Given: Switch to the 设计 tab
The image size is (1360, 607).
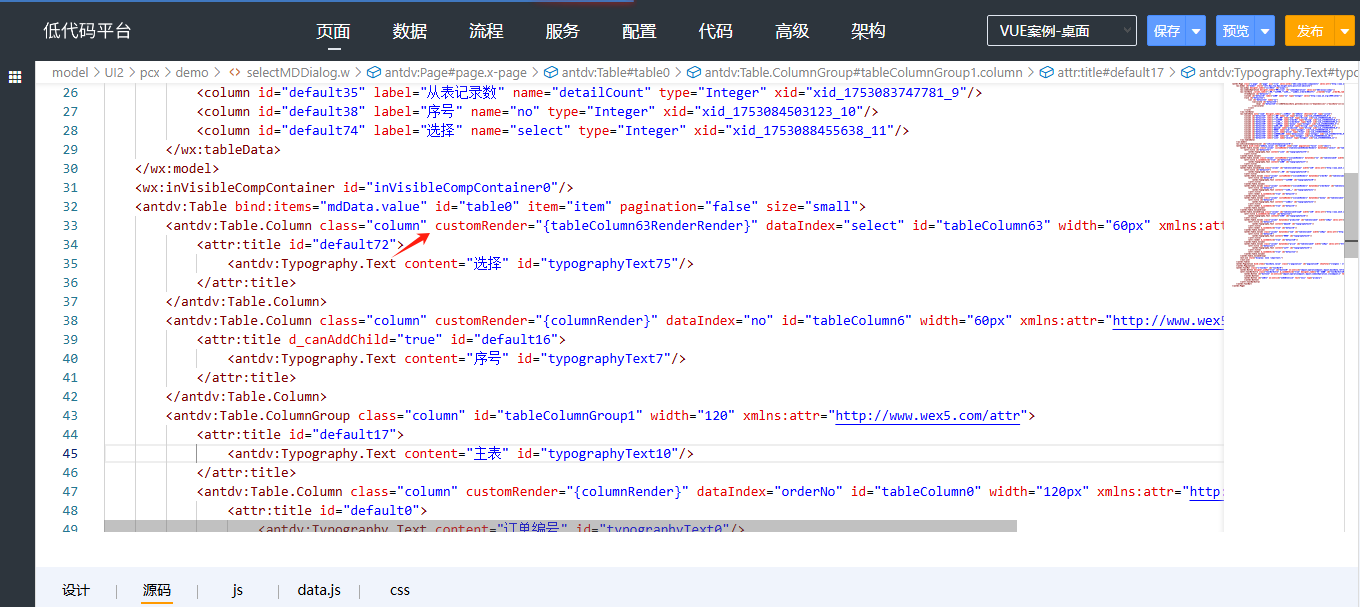Looking at the screenshot, I should [76, 590].
